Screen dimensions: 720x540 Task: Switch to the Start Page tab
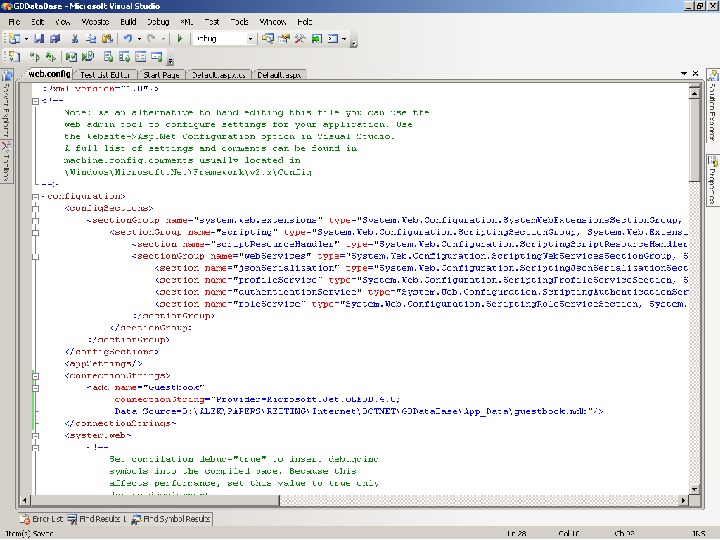(160, 75)
